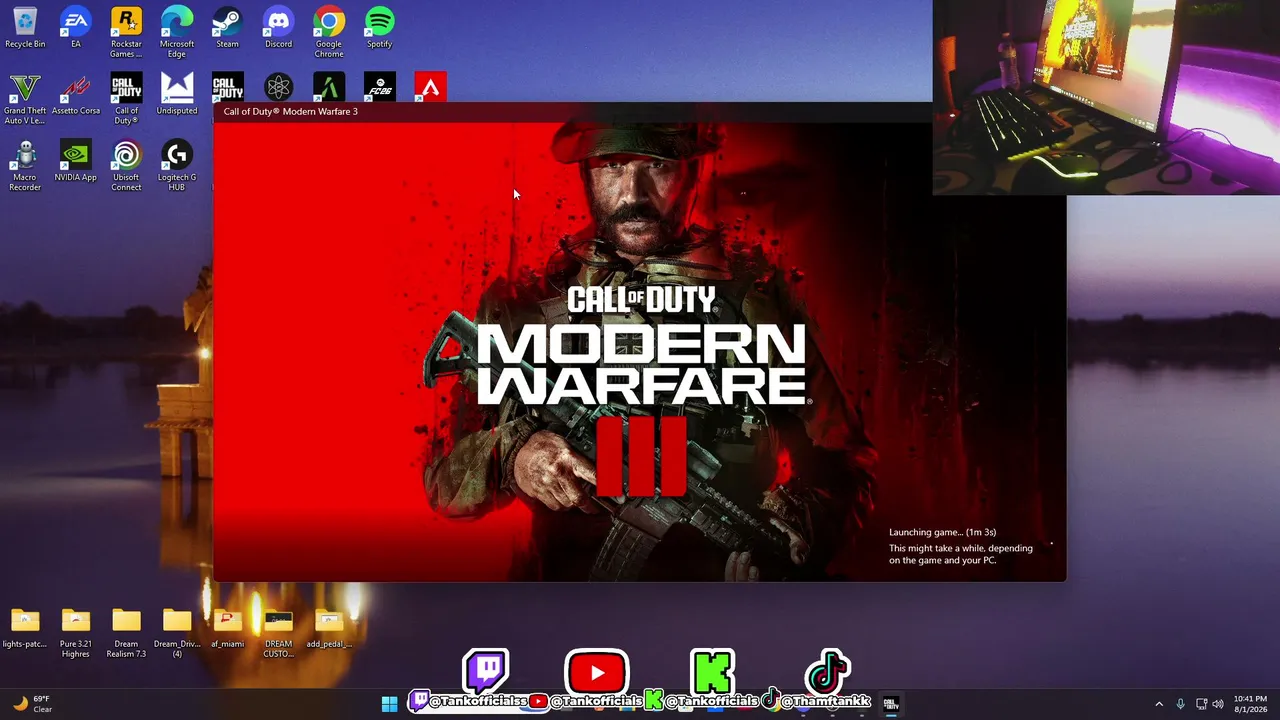Screen dimensions: 1280x720
Task: Select the Call of Duty shortcut beside Assetto Corsa
Action: pyautogui.click(x=126, y=99)
